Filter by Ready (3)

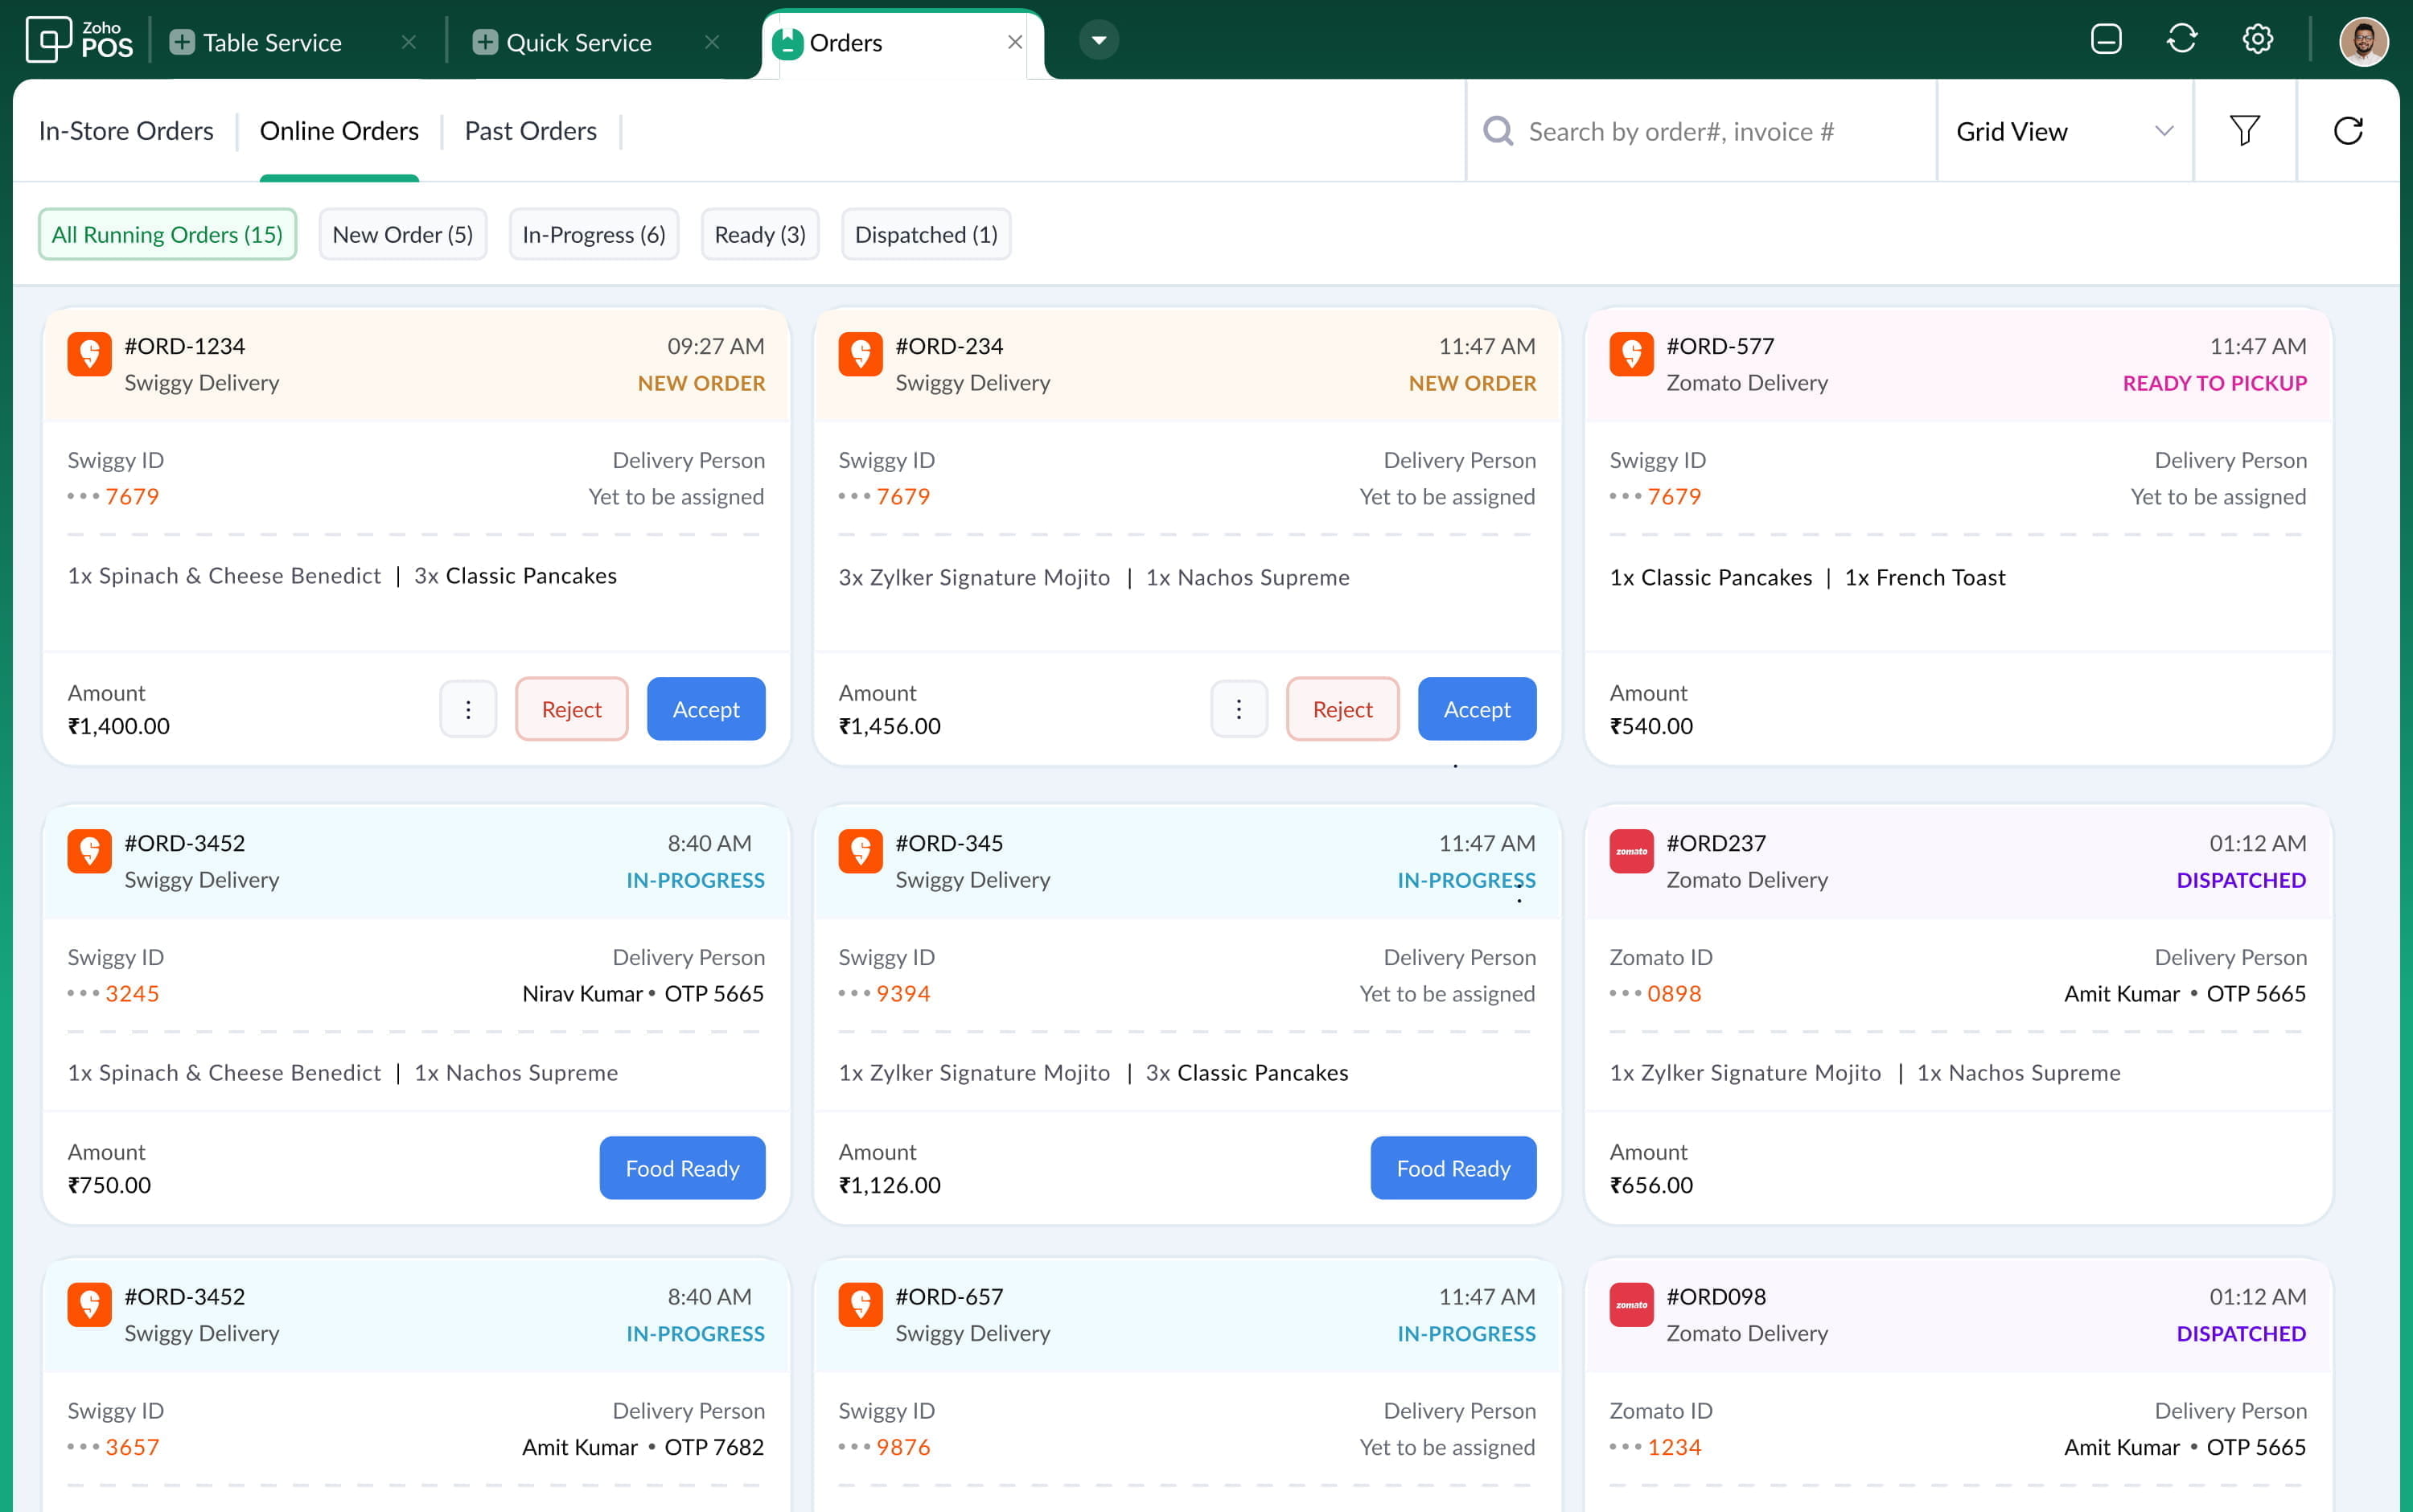760,234
